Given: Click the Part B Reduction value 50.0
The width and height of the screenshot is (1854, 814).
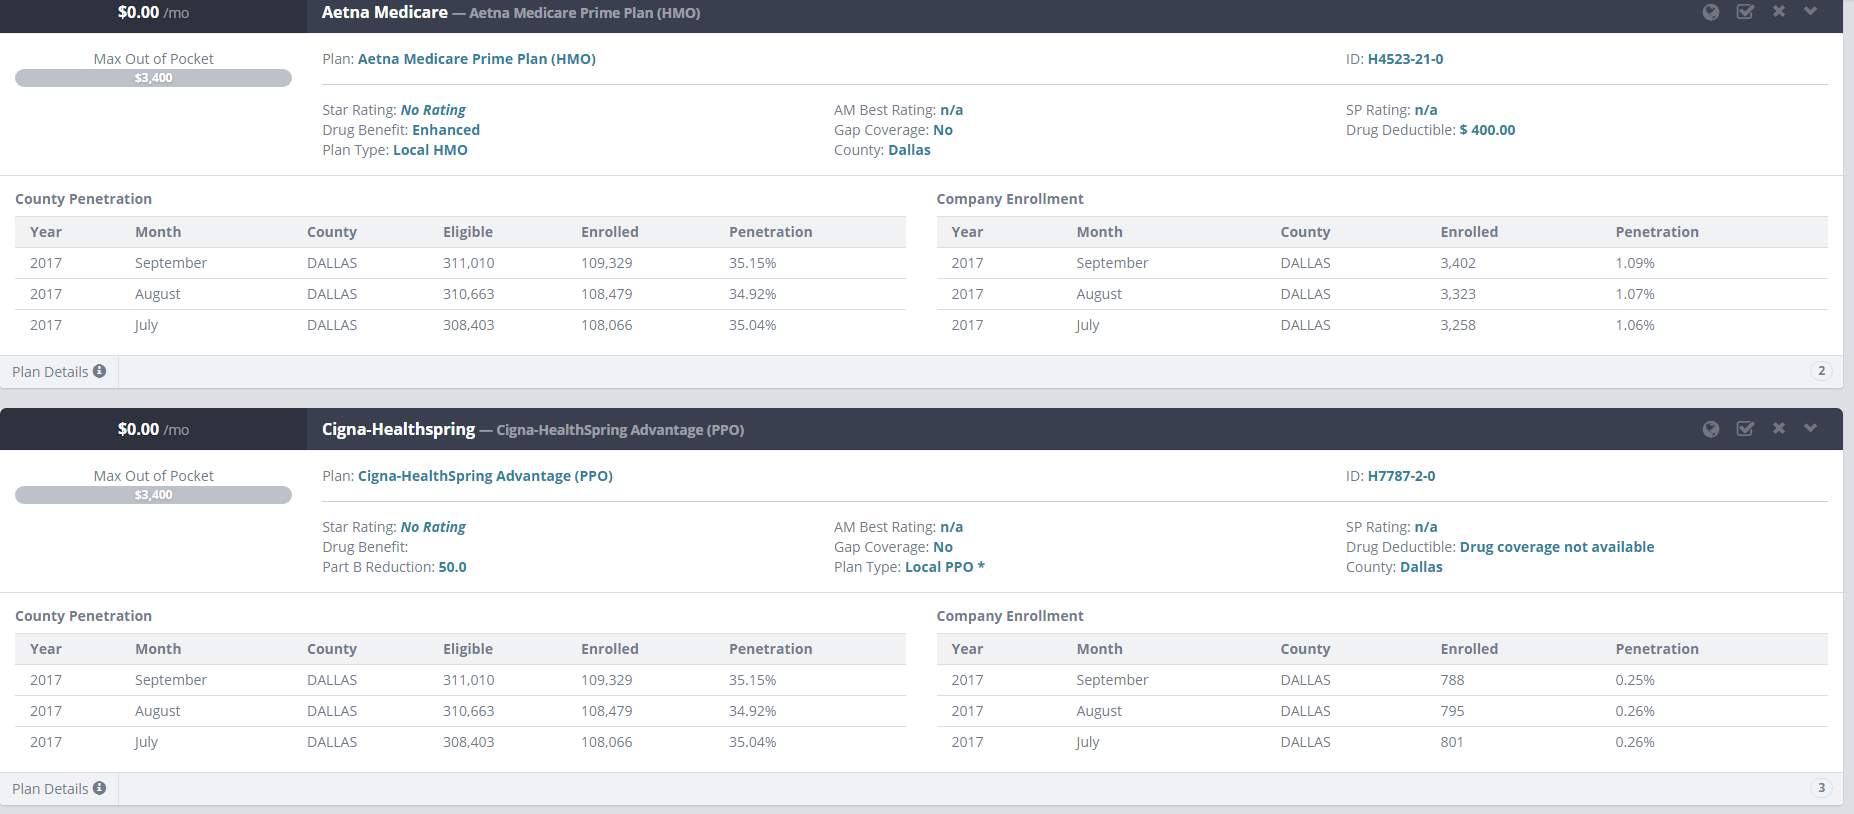Looking at the screenshot, I should pos(452,567).
